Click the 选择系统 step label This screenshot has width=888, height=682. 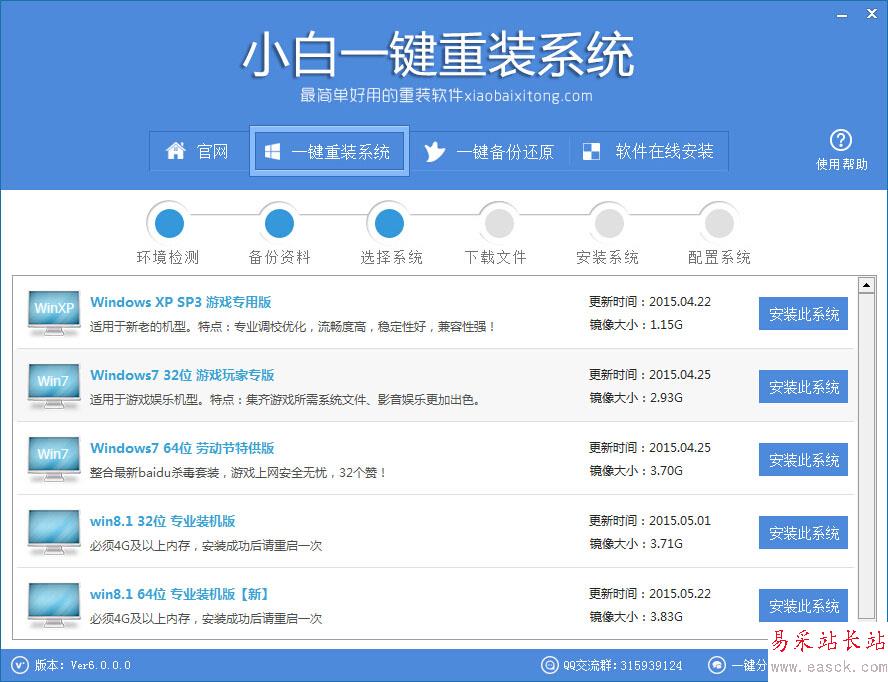click(391, 258)
